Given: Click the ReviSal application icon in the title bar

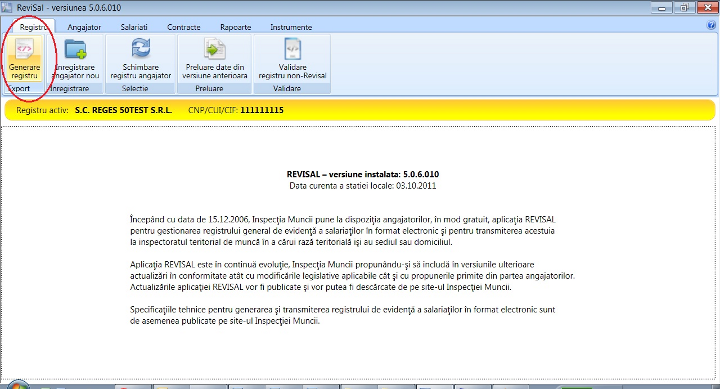Looking at the screenshot, I should pos(6,7).
